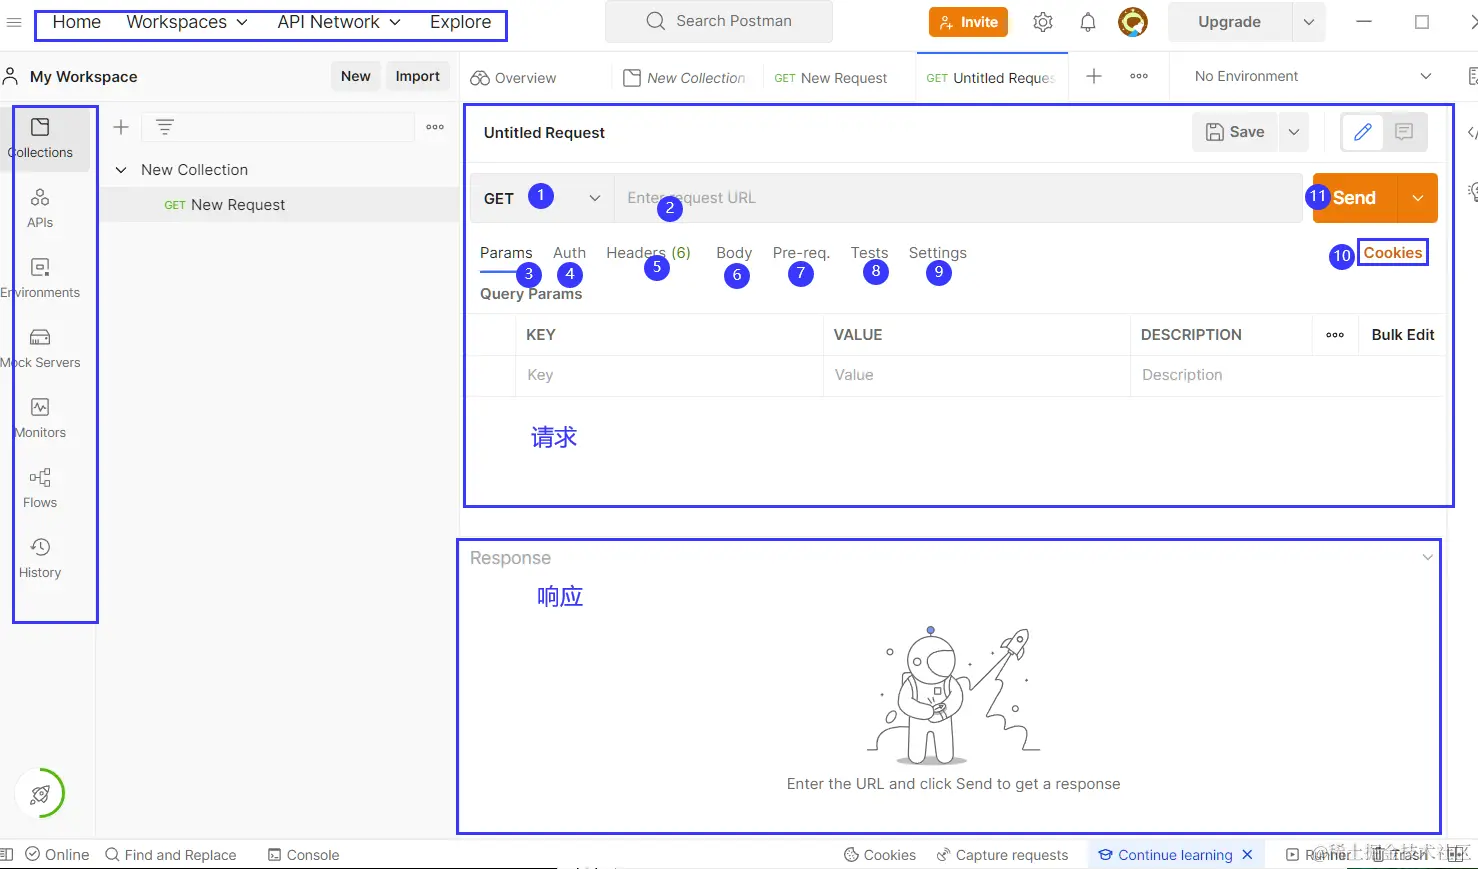Viewport: 1478px width, 869px height.
Task: Open the Monitors sidebar panel
Action: [x=40, y=419]
